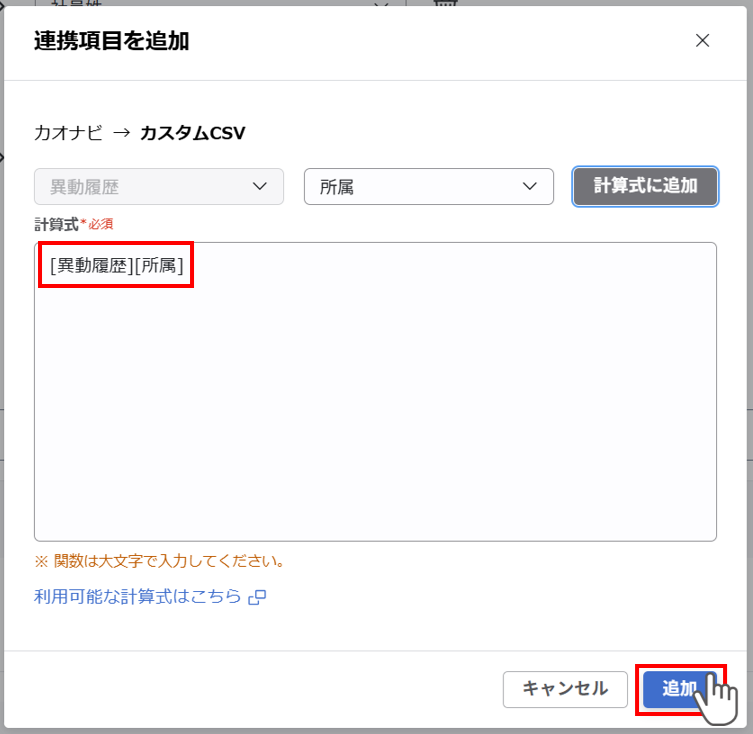This screenshot has height=734, width=753.
Task: Click the カスタムCSV heading text
Action: pyautogui.click(x=193, y=133)
